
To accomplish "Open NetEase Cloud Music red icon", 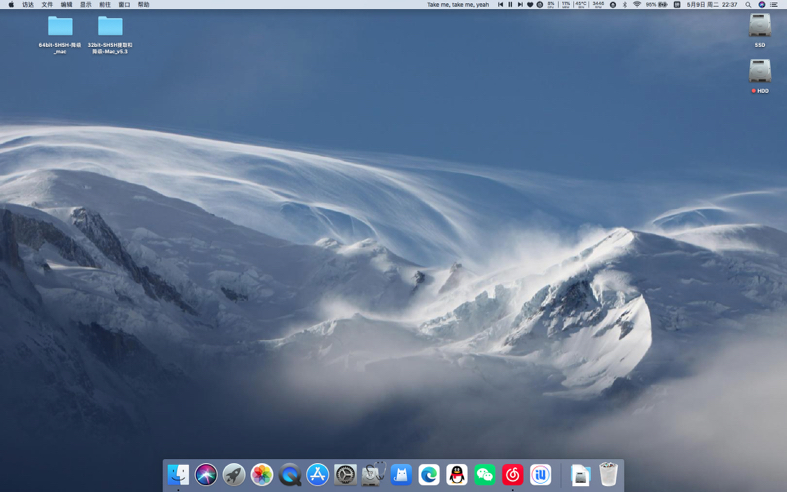I will [x=512, y=474].
